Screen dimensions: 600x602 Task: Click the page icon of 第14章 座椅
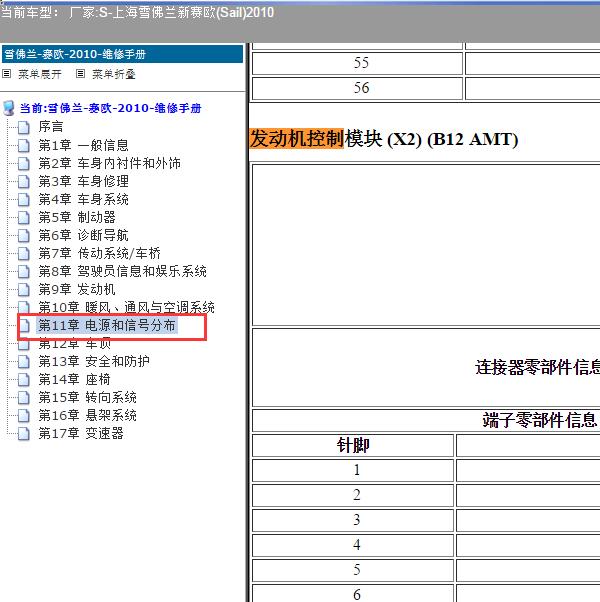tap(24, 379)
